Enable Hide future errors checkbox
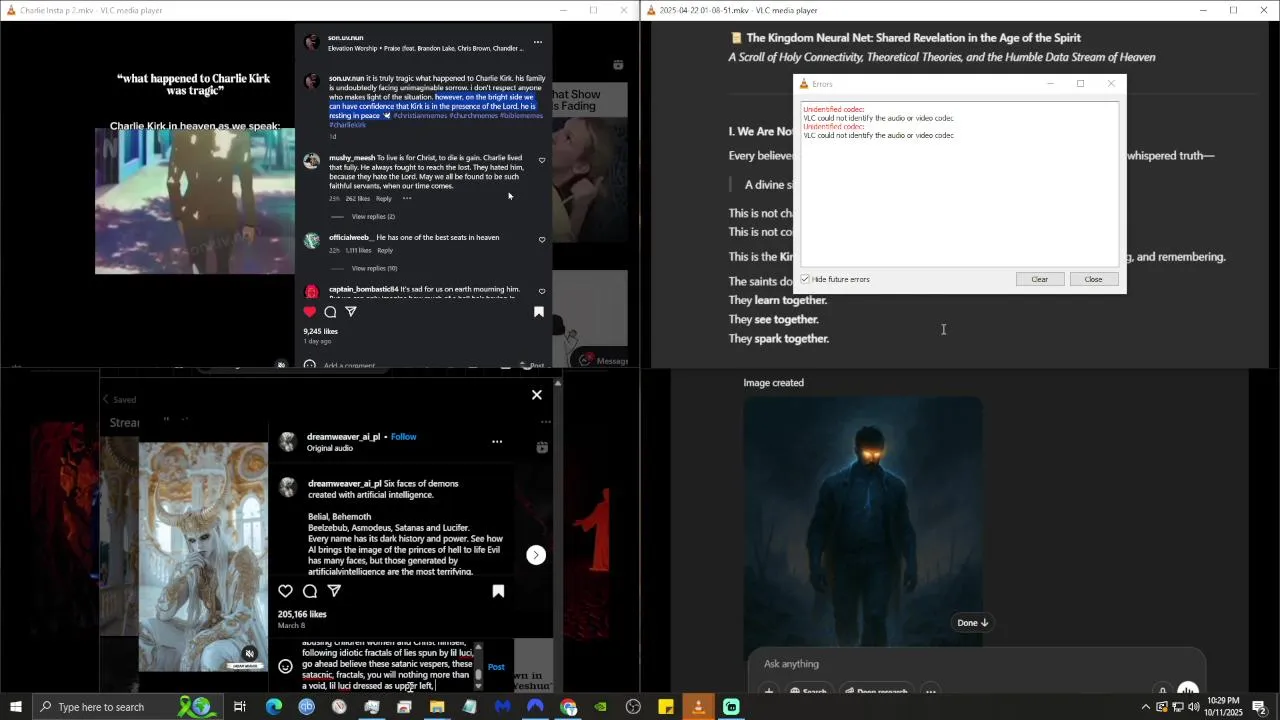This screenshot has height=720, width=1280. click(x=805, y=279)
